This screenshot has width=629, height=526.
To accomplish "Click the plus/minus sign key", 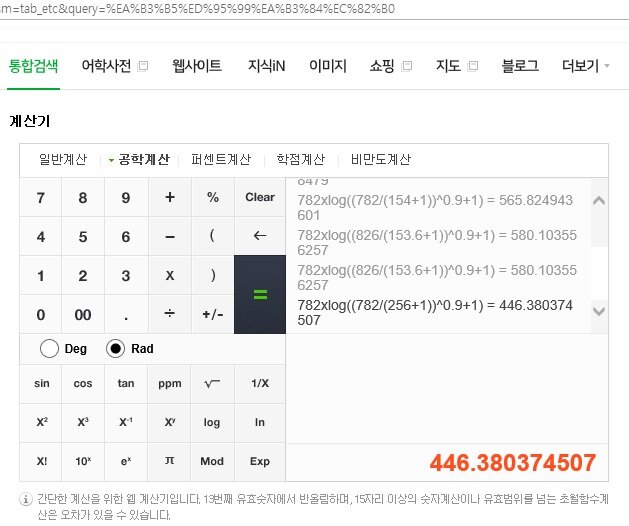I will tap(213, 314).
